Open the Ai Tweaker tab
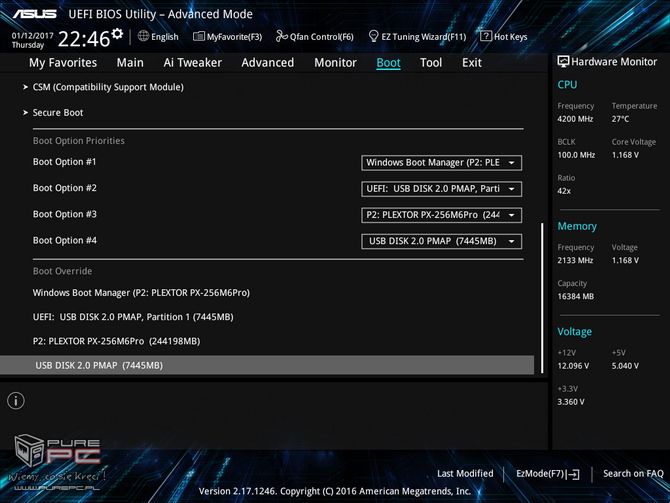Screen dimensions: 670x503 click(x=192, y=63)
